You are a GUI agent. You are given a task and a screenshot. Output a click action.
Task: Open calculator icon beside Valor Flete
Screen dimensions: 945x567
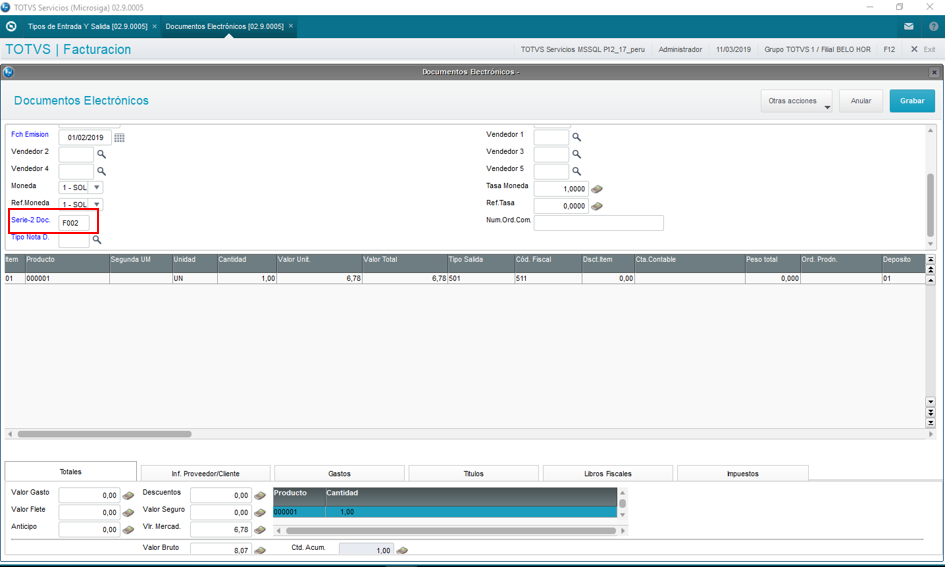(x=128, y=513)
